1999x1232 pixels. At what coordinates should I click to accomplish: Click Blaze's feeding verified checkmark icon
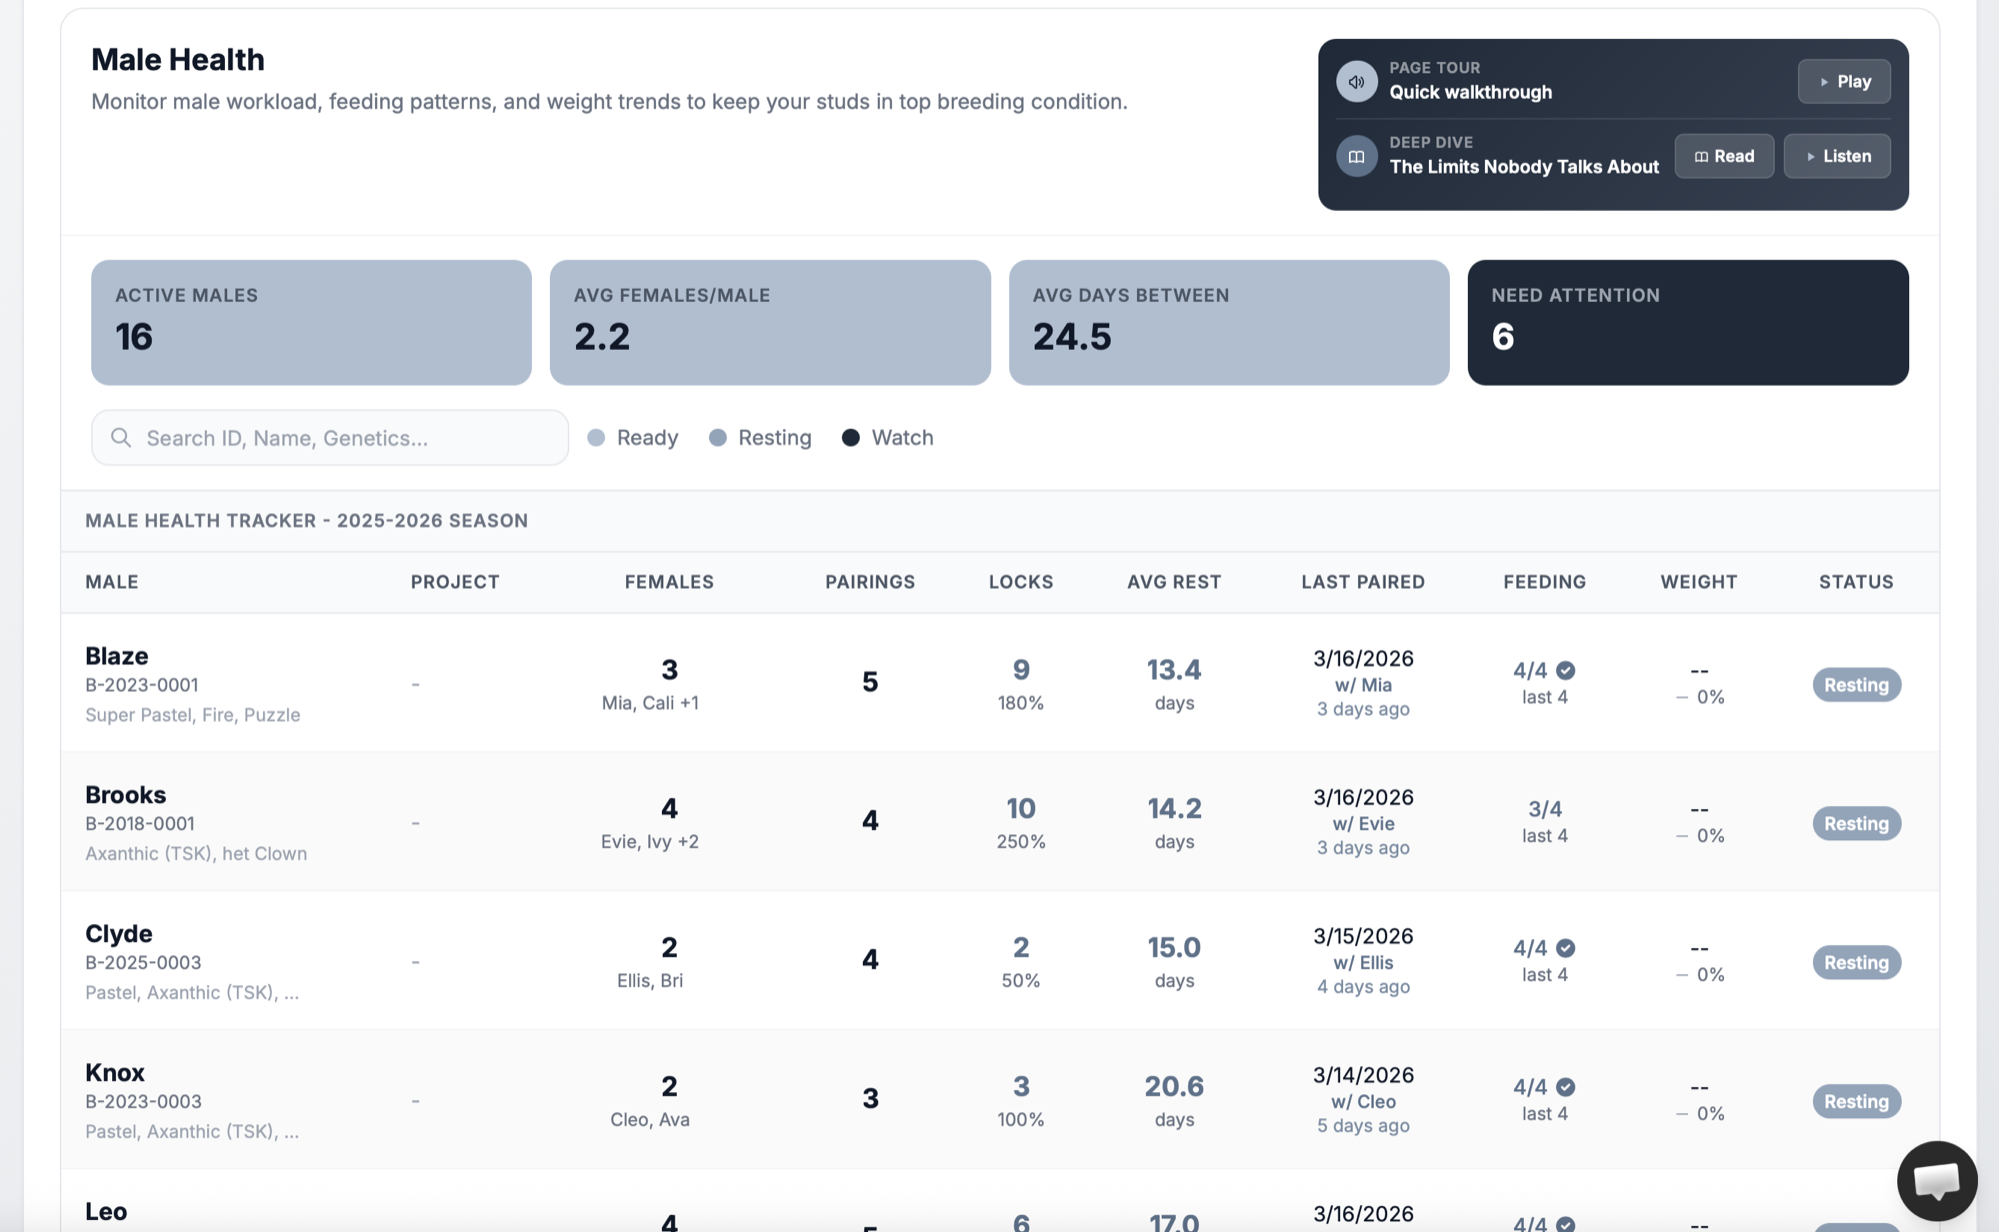1566,671
